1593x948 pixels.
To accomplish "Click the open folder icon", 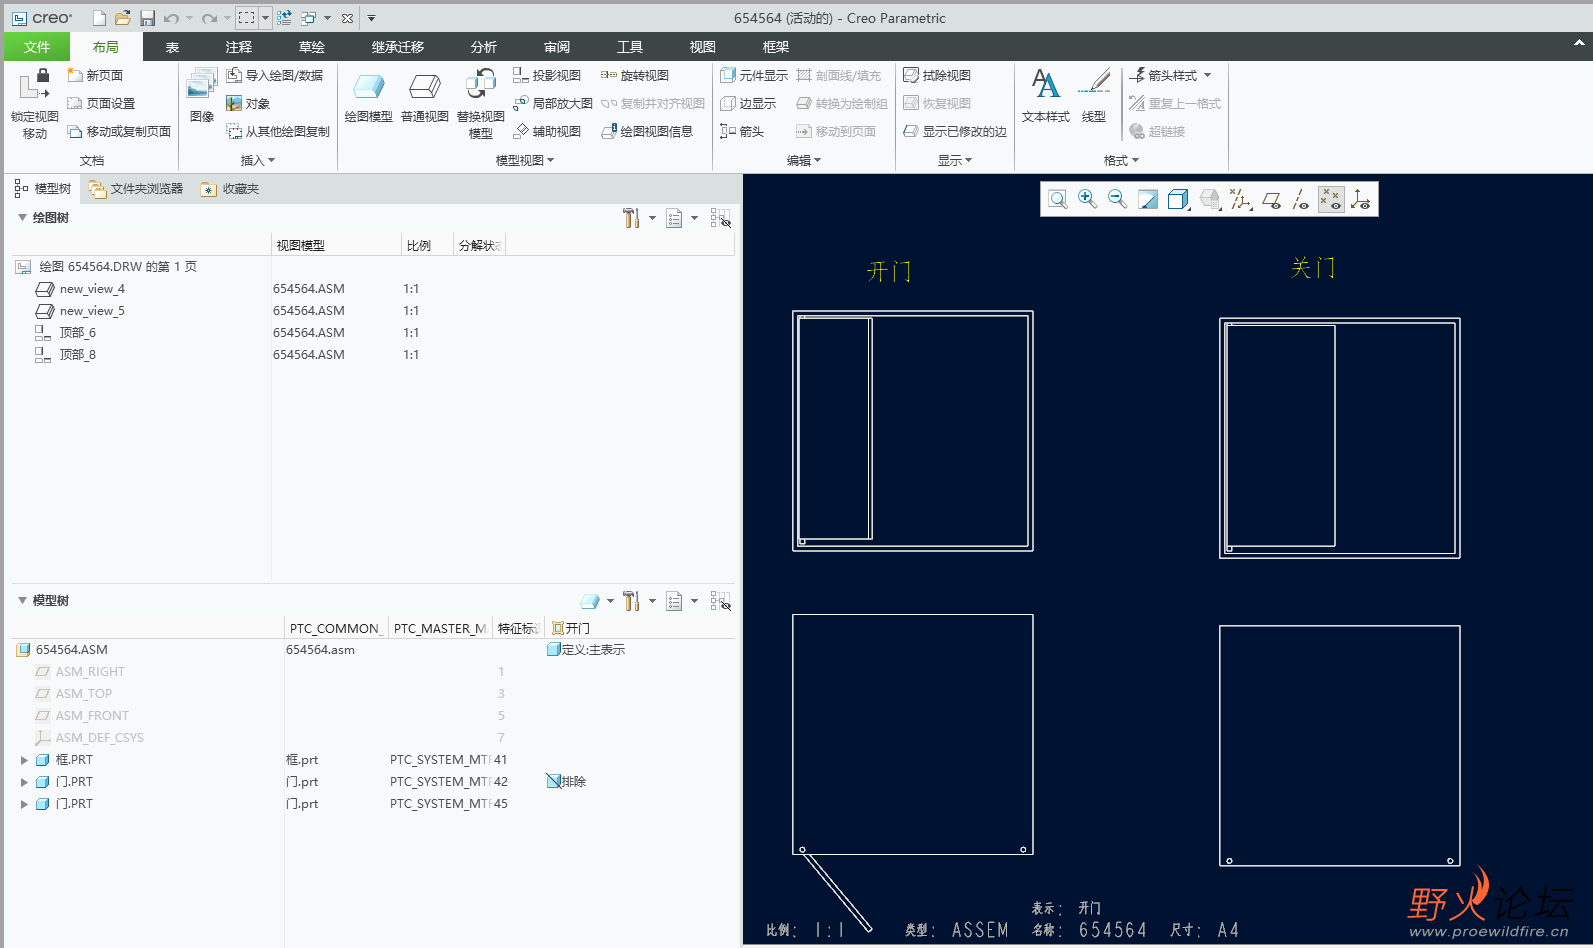I will pos(123,18).
